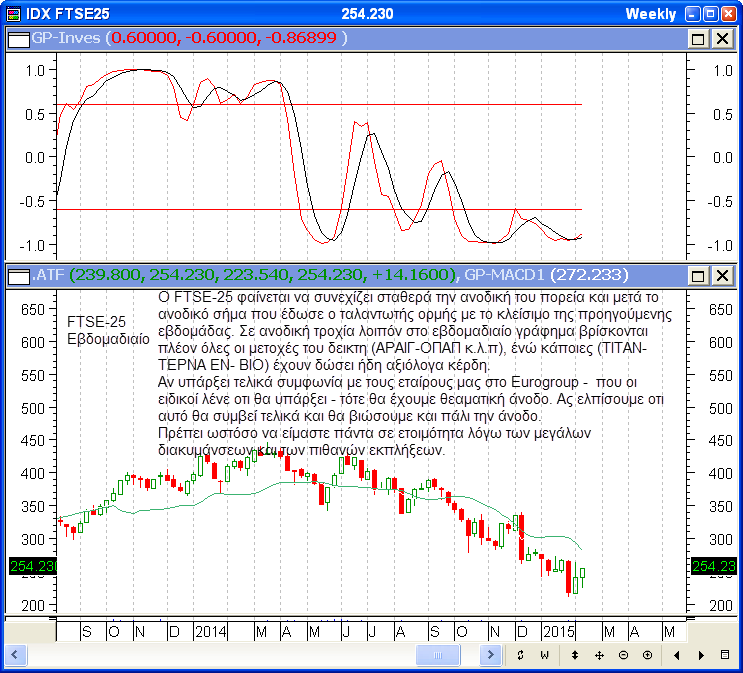
Task: Click the four-way move chart icon
Action: click(599, 655)
